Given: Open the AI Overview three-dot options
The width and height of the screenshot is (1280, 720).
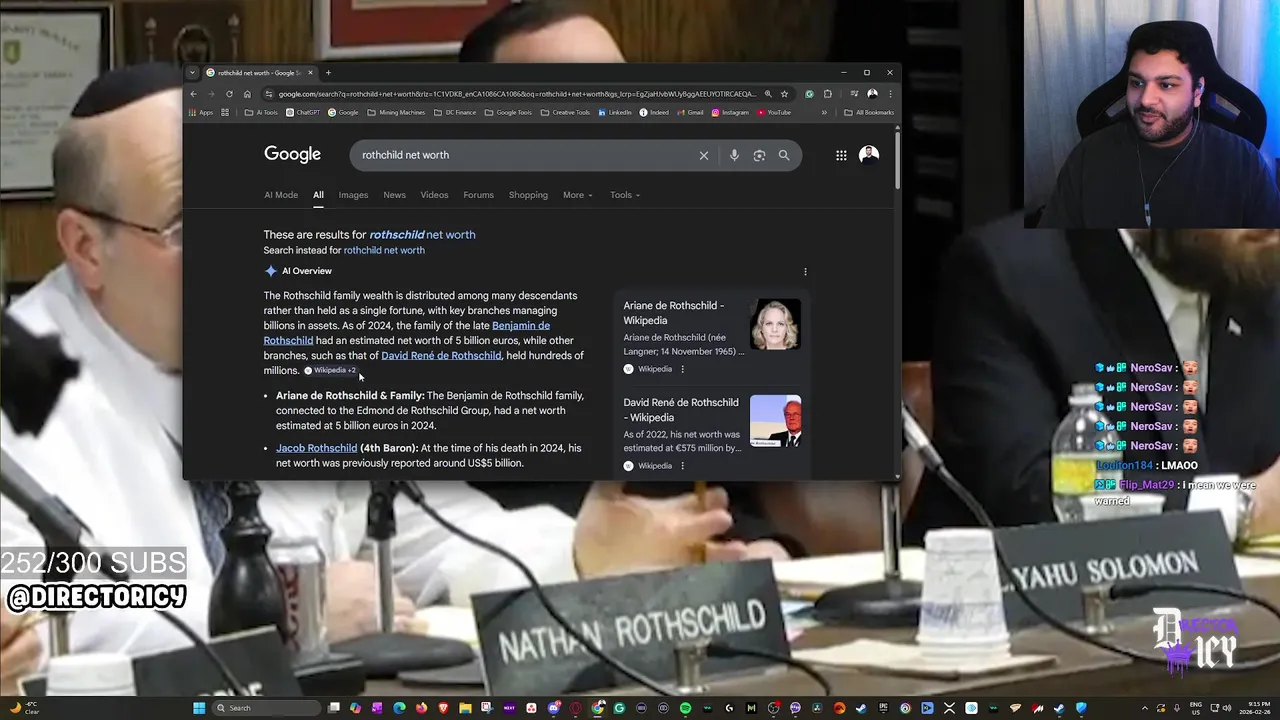Looking at the screenshot, I should (x=805, y=271).
